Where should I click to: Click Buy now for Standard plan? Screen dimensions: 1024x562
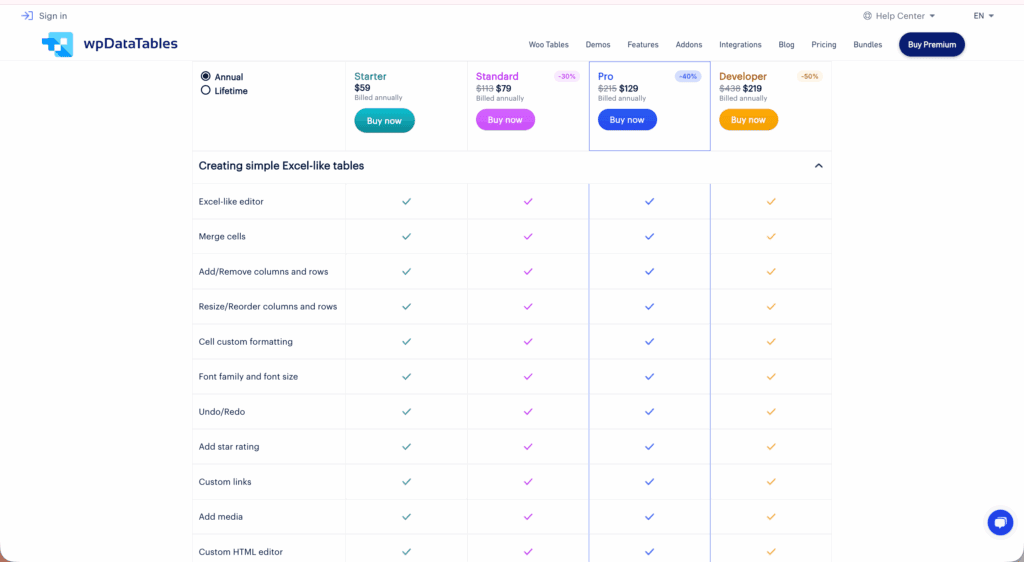(505, 120)
